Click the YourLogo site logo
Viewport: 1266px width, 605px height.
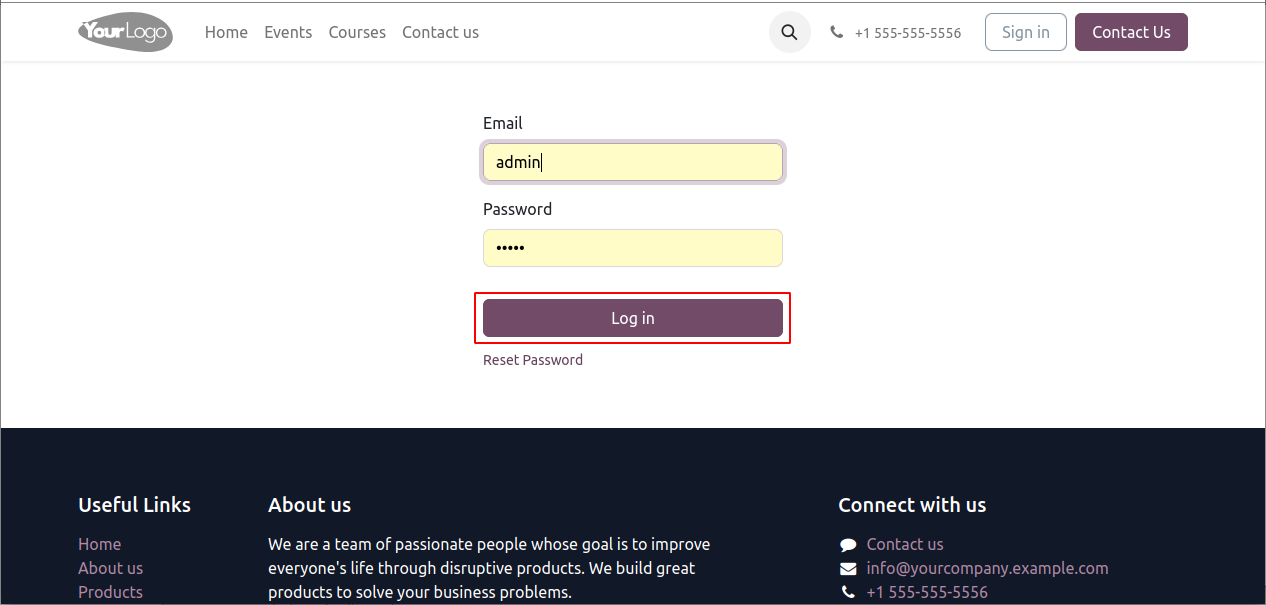[125, 32]
